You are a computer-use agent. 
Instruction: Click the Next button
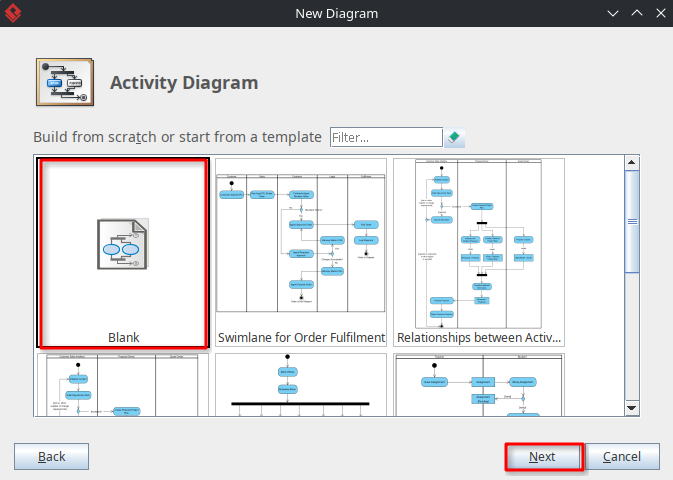point(544,457)
